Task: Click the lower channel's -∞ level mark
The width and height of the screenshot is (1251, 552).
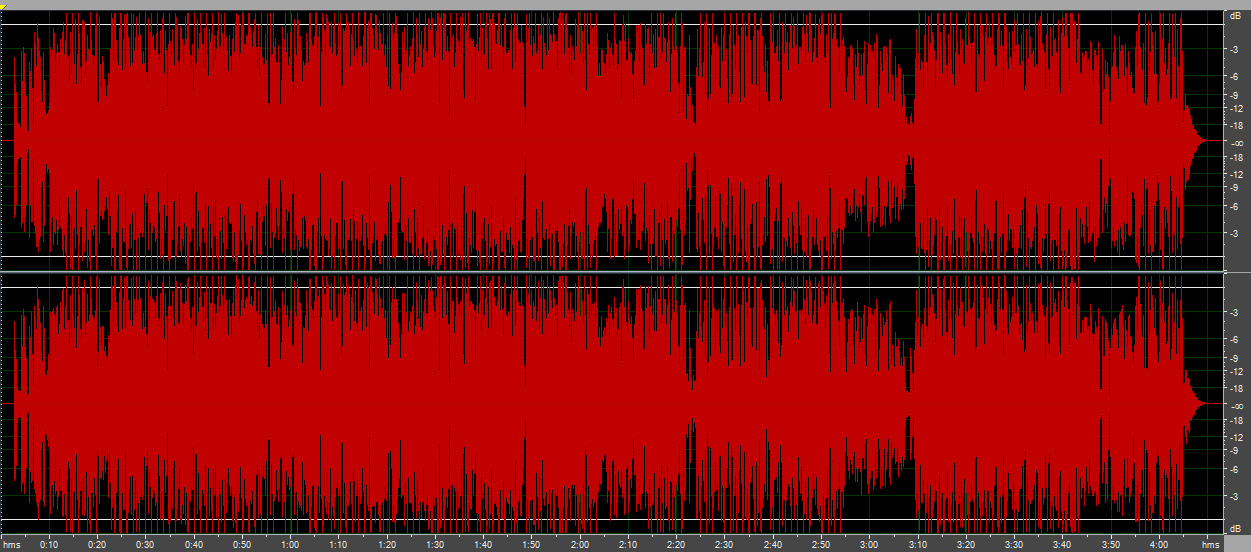Action: [1237, 404]
